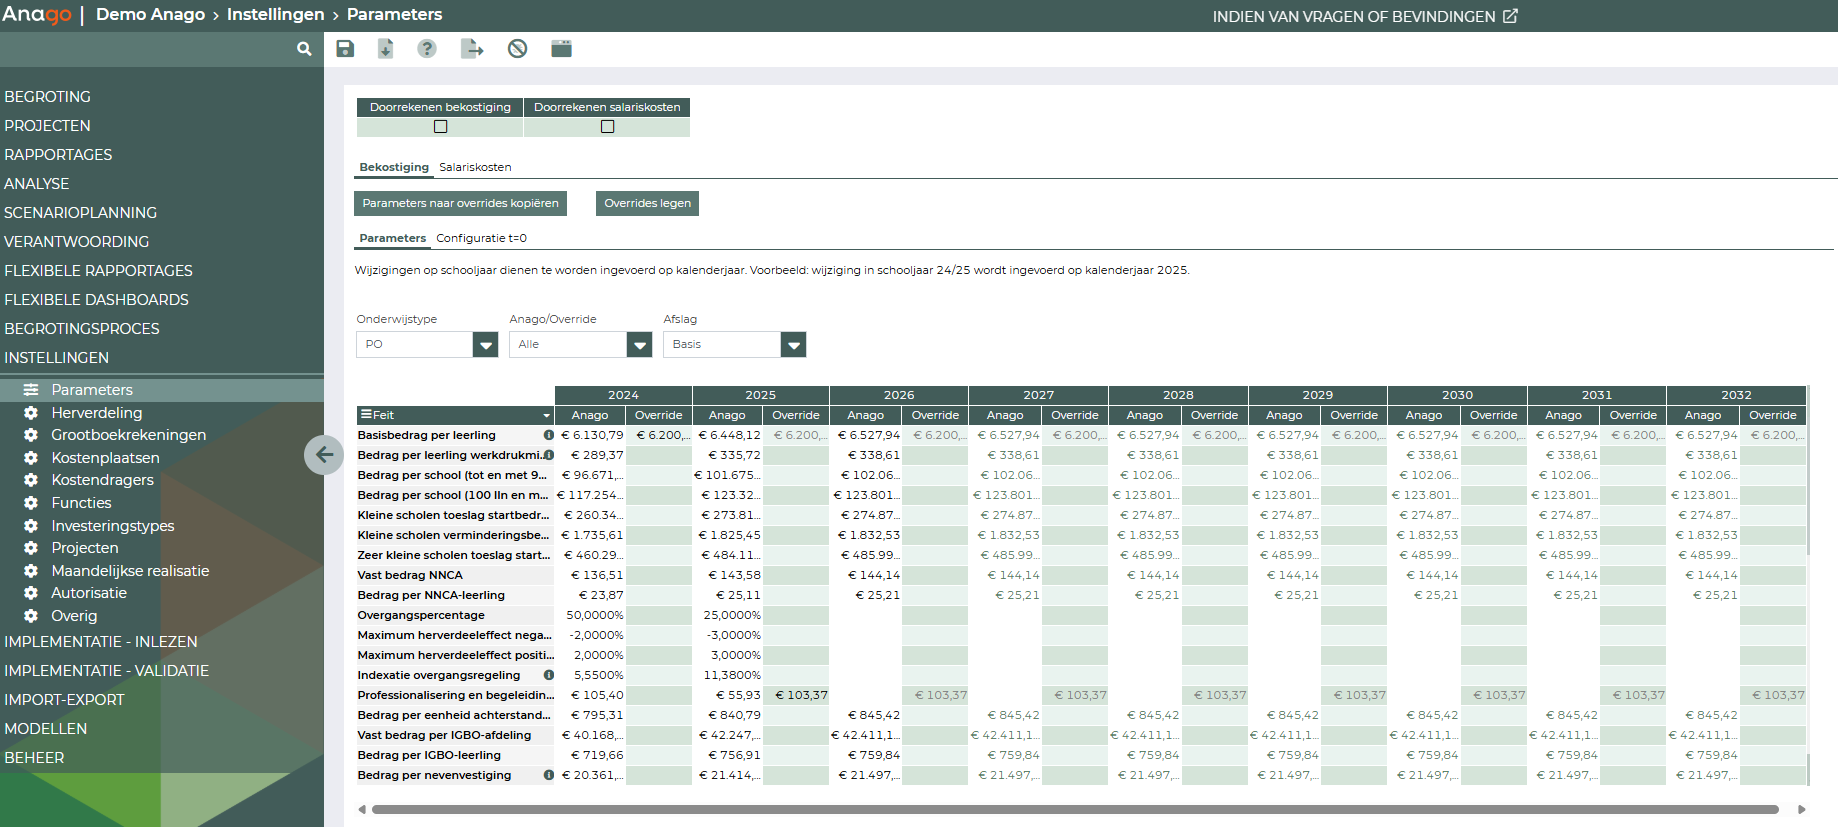Select the Configuratie t=0 tab

click(481, 238)
